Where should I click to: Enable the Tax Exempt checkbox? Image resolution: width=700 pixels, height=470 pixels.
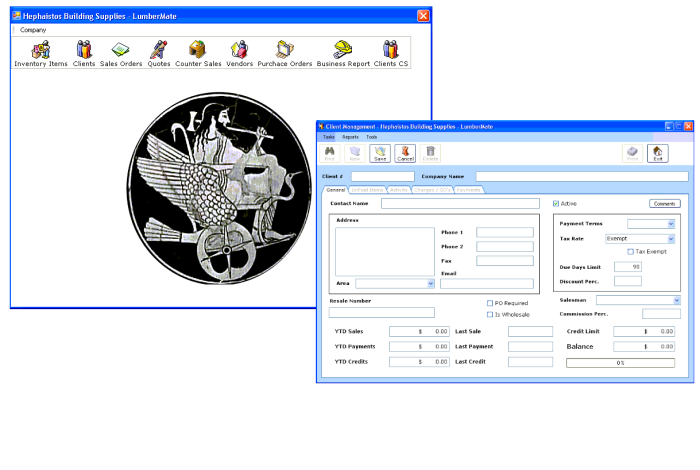[x=630, y=252]
